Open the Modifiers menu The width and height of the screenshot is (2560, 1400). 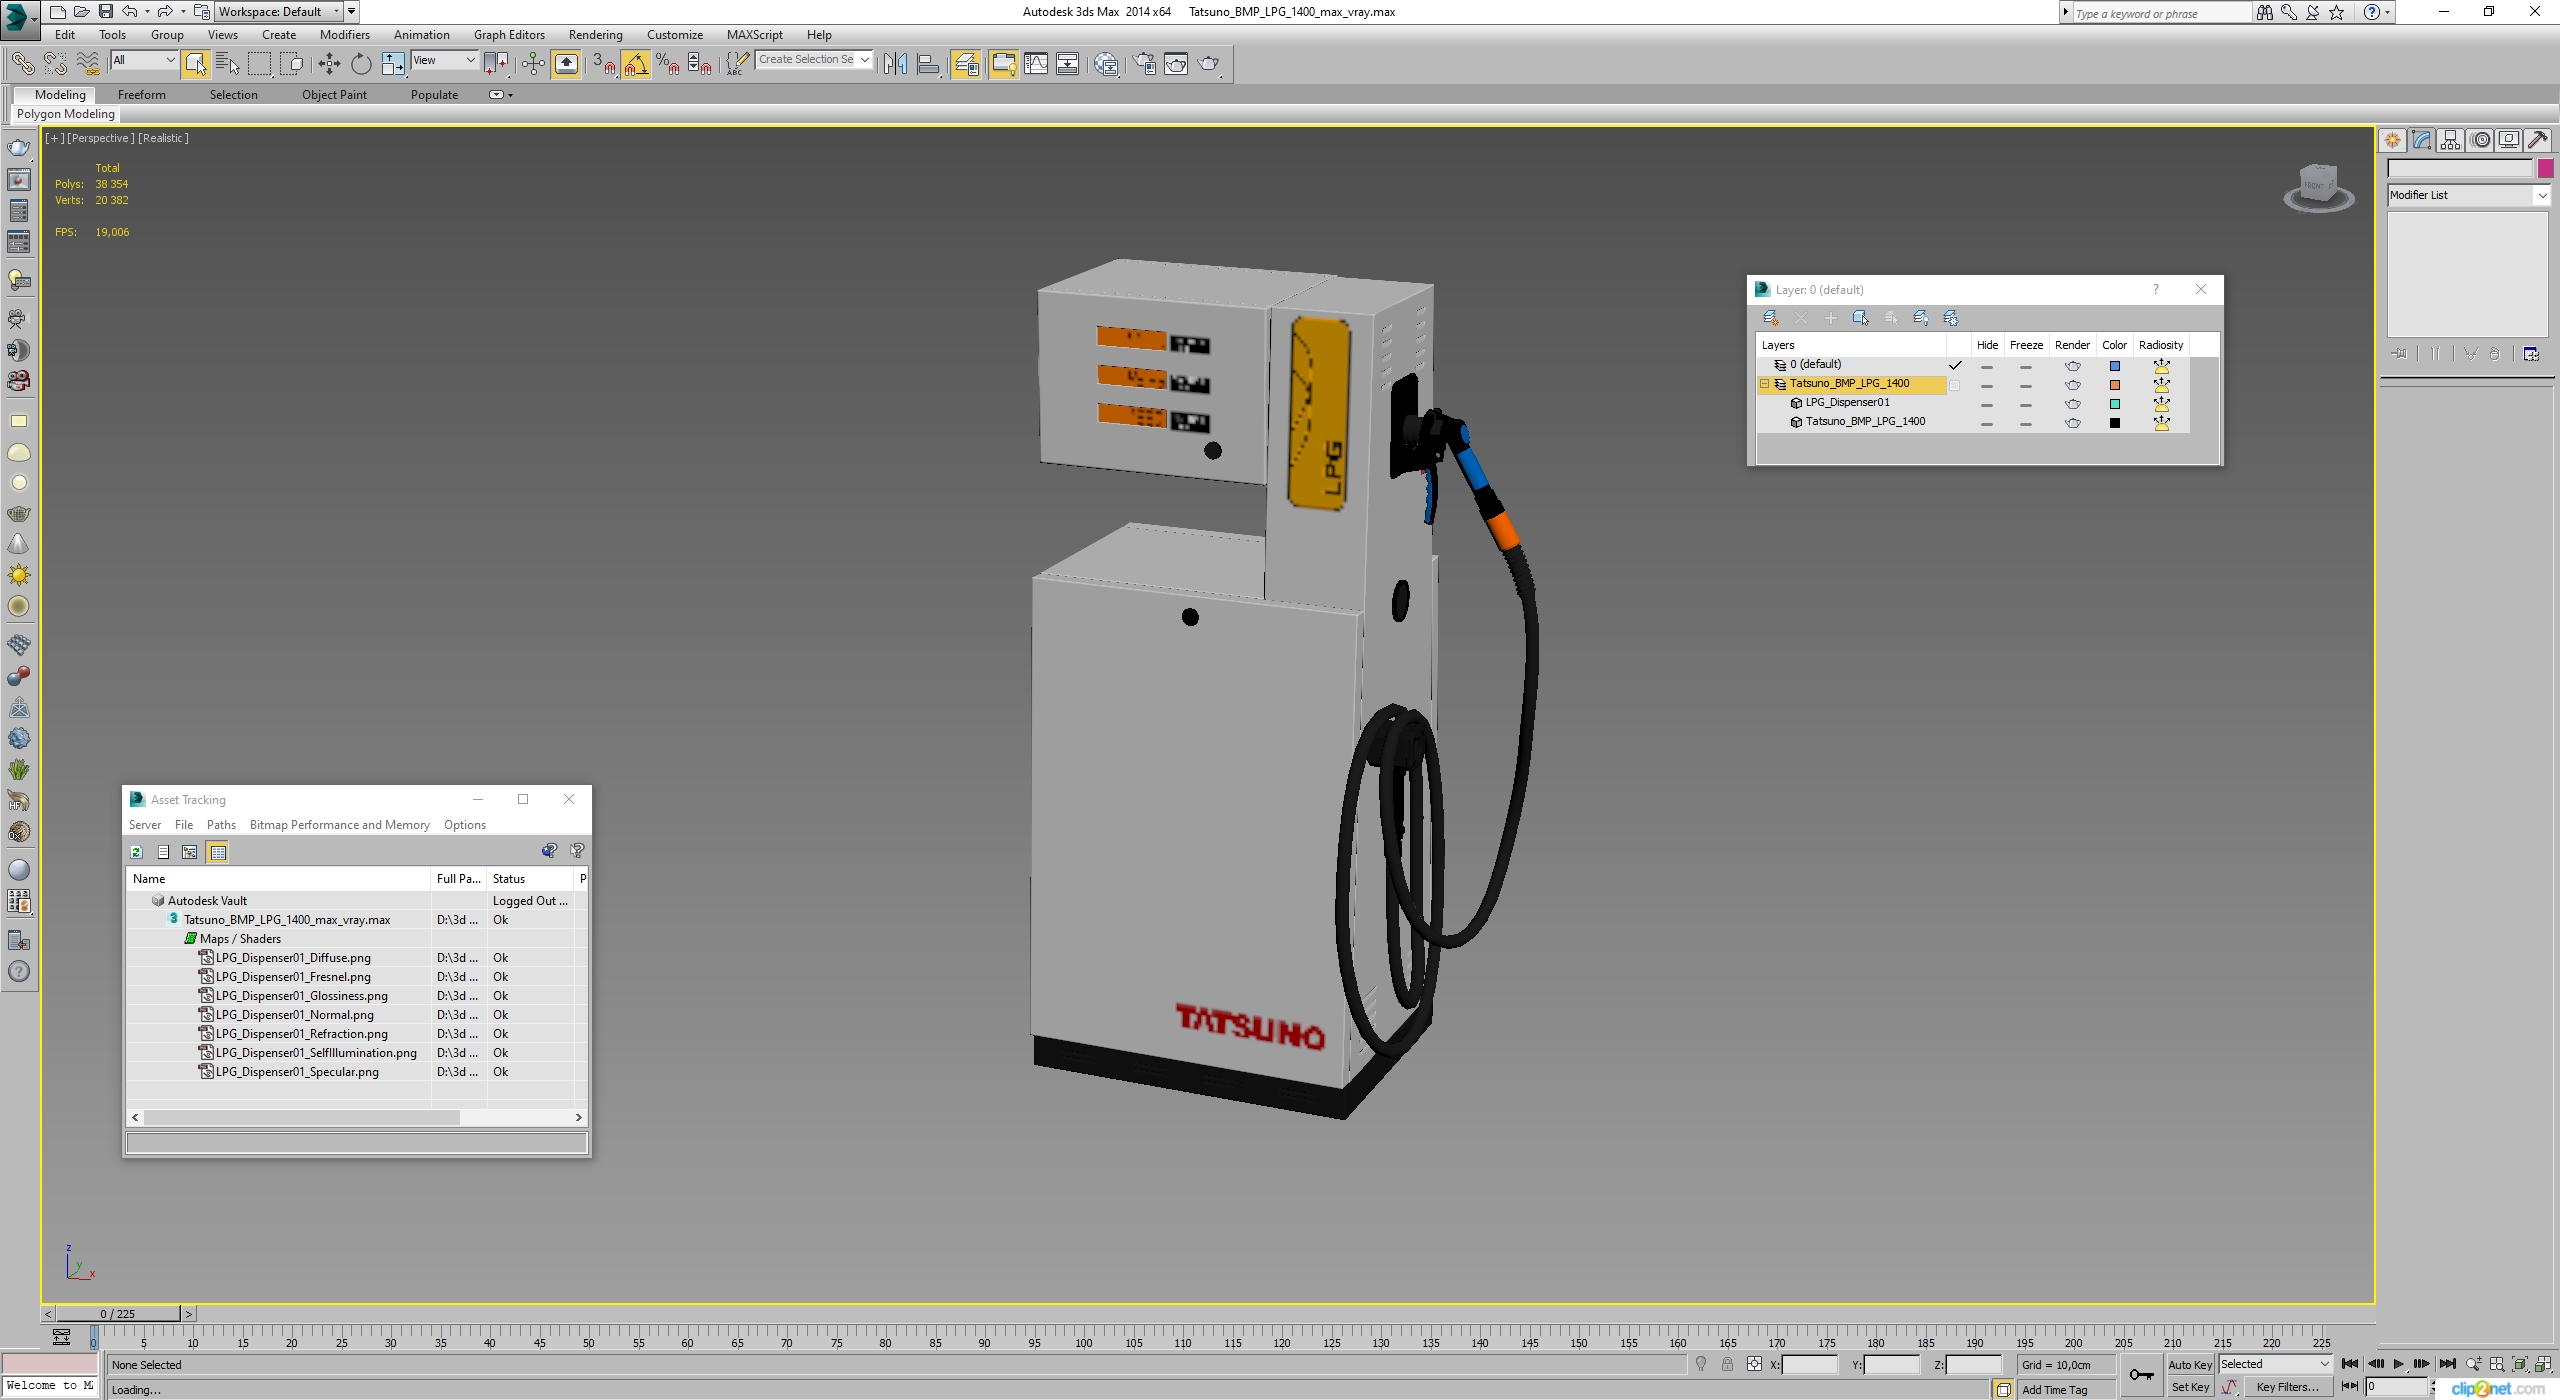[x=345, y=35]
